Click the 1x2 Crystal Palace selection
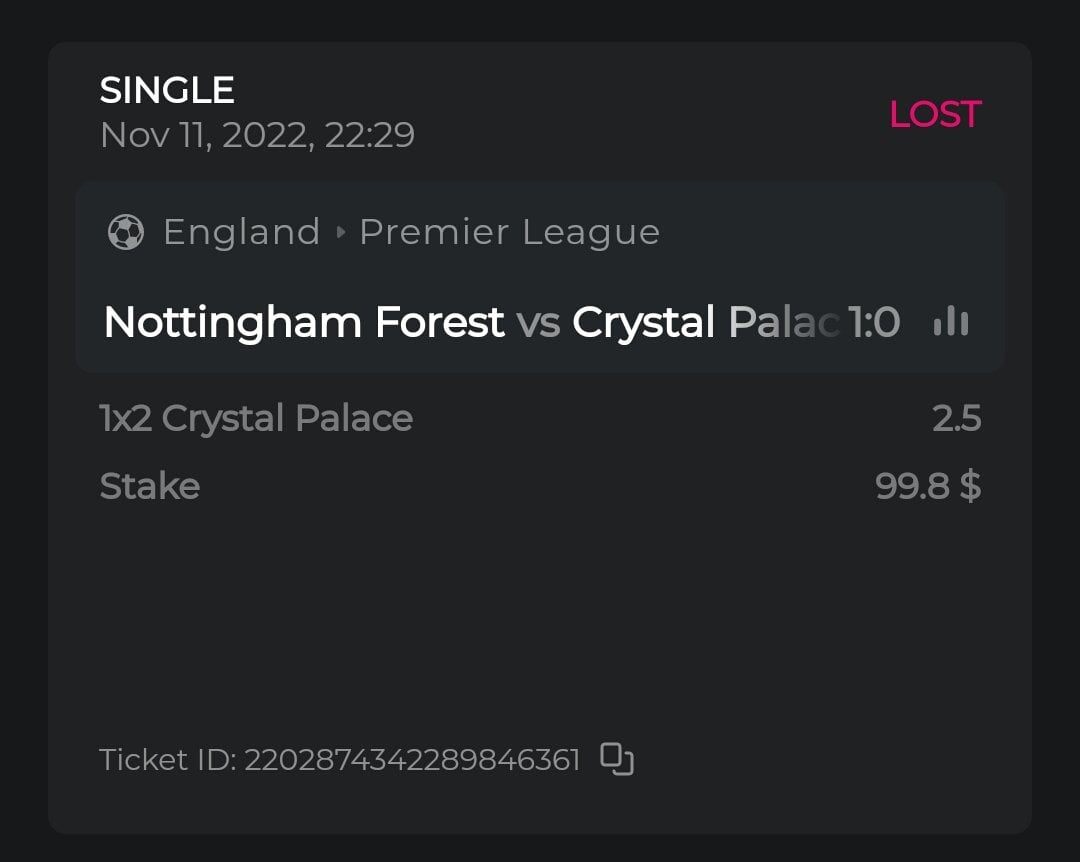 click(256, 418)
